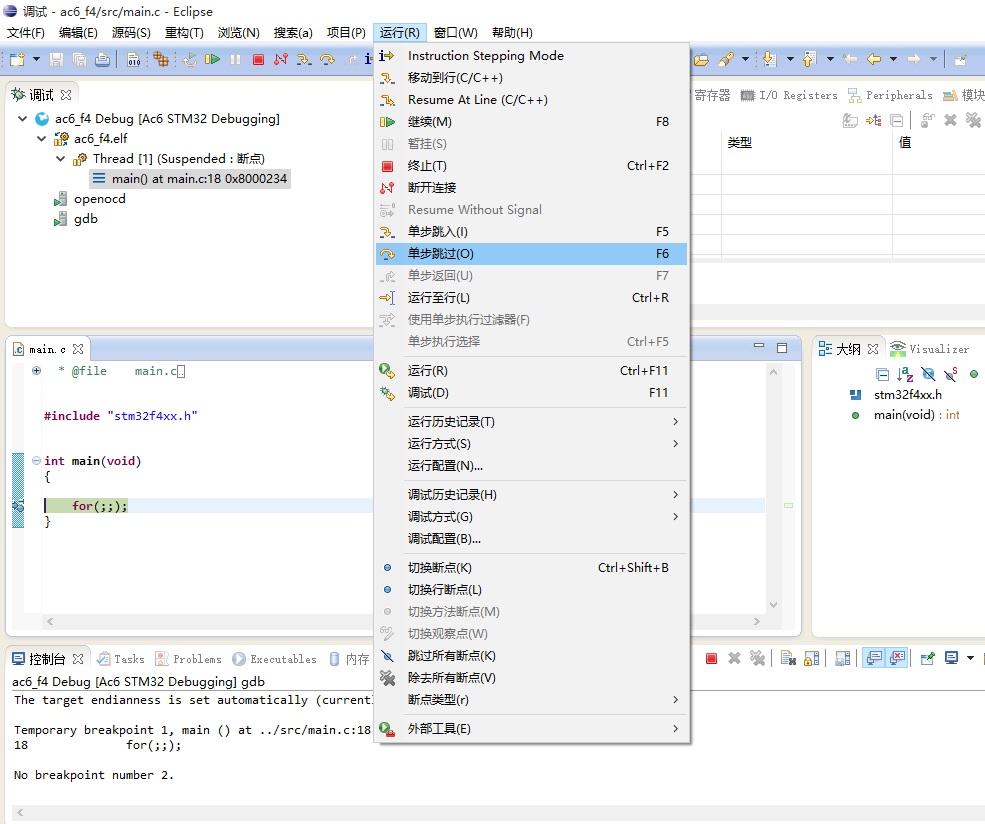Image resolution: width=985 pixels, height=824 pixels.
Task: Select the openocd process entry
Action: (x=90, y=199)
